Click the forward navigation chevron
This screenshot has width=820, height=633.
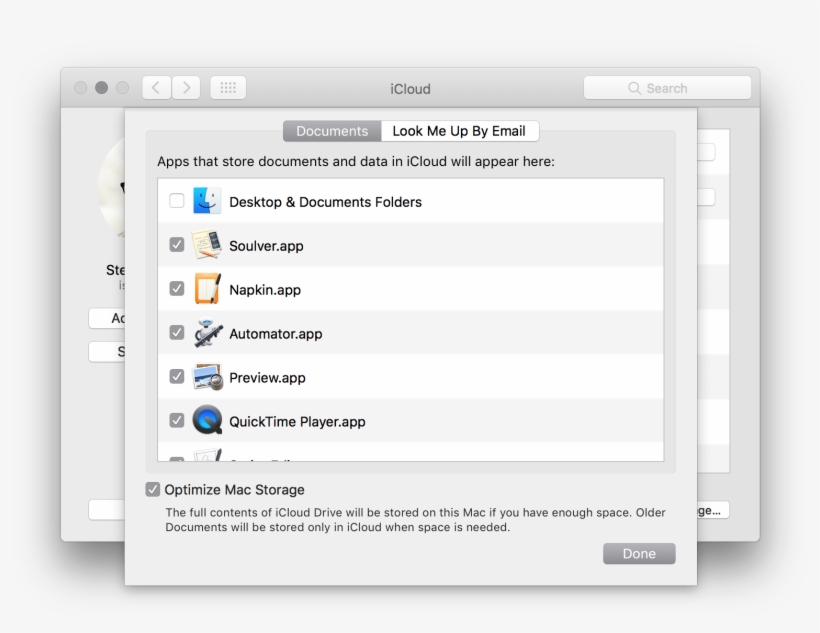[x=186, y=87]
